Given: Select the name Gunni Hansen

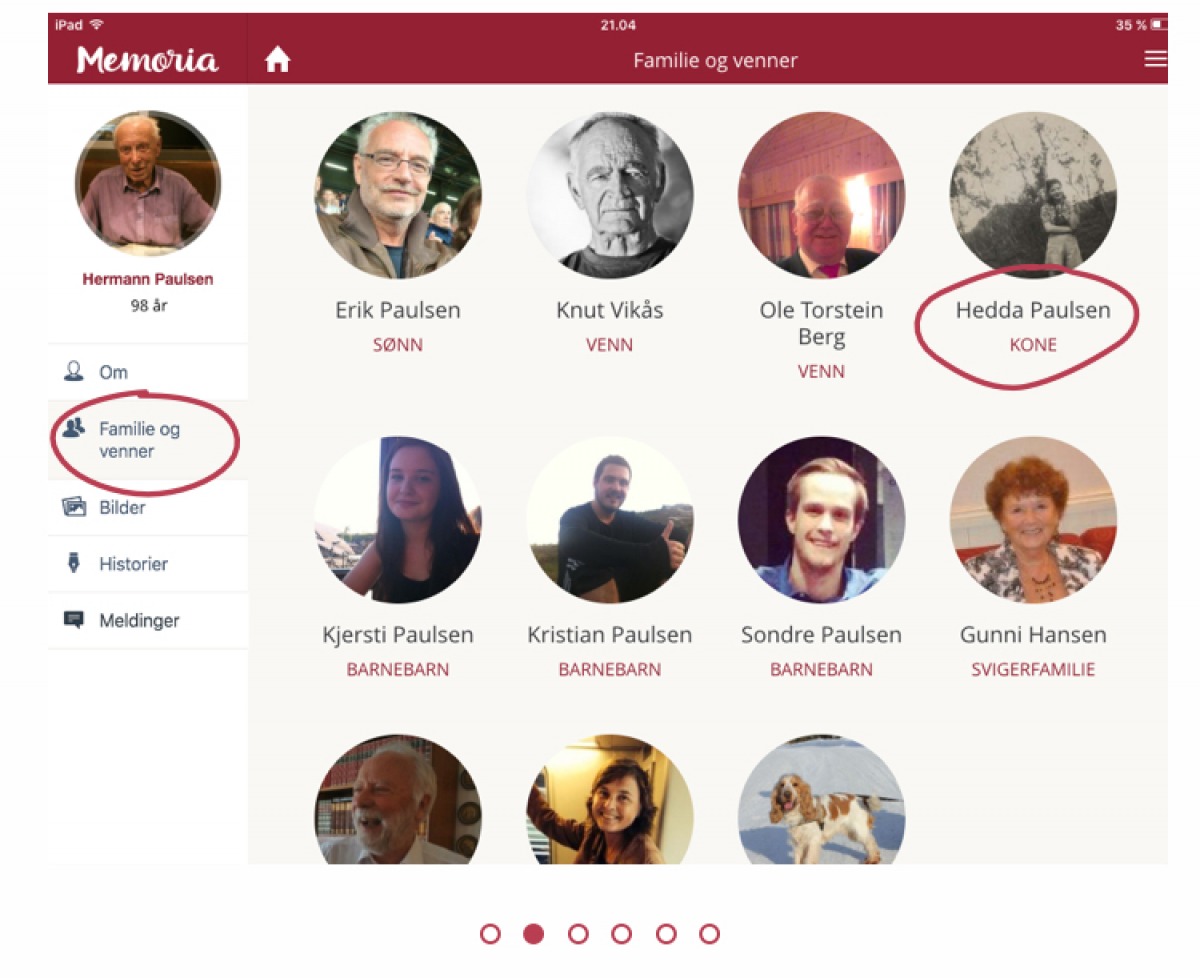Looking at the screenshot, I should tap(1033, 635).
